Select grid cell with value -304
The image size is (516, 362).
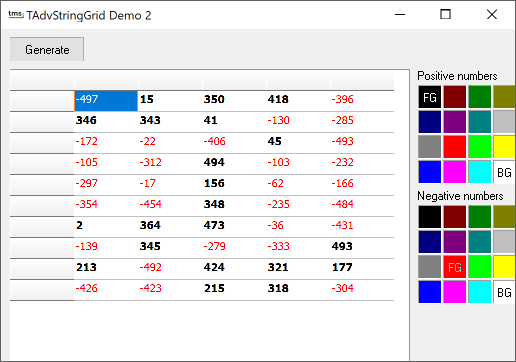pos(362,290)
